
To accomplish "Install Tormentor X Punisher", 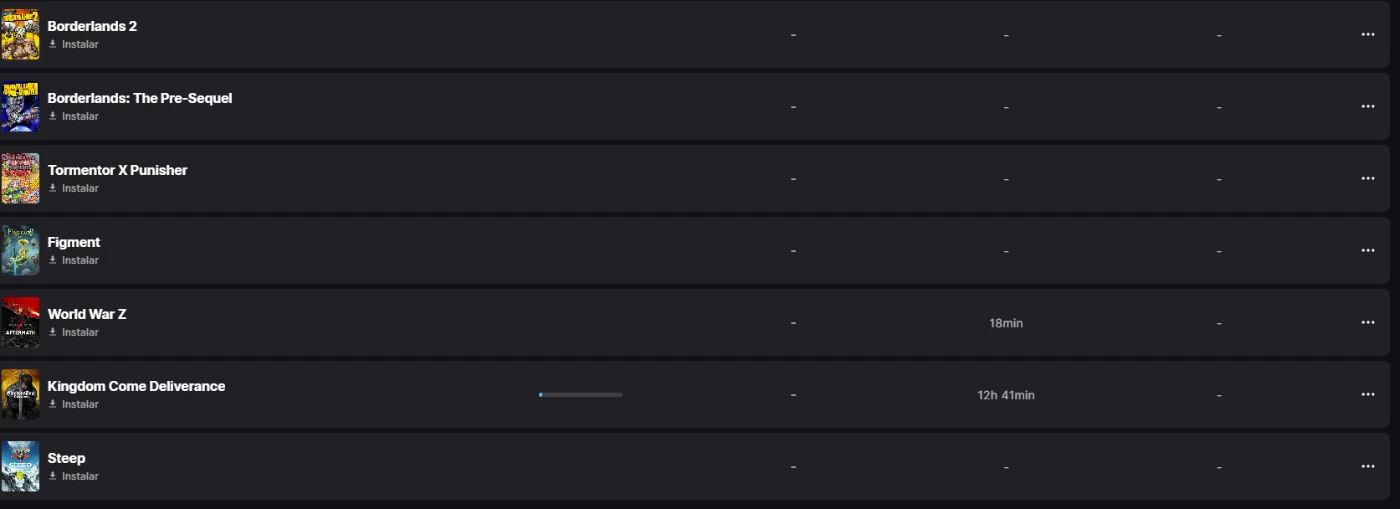I will point(74,188).
